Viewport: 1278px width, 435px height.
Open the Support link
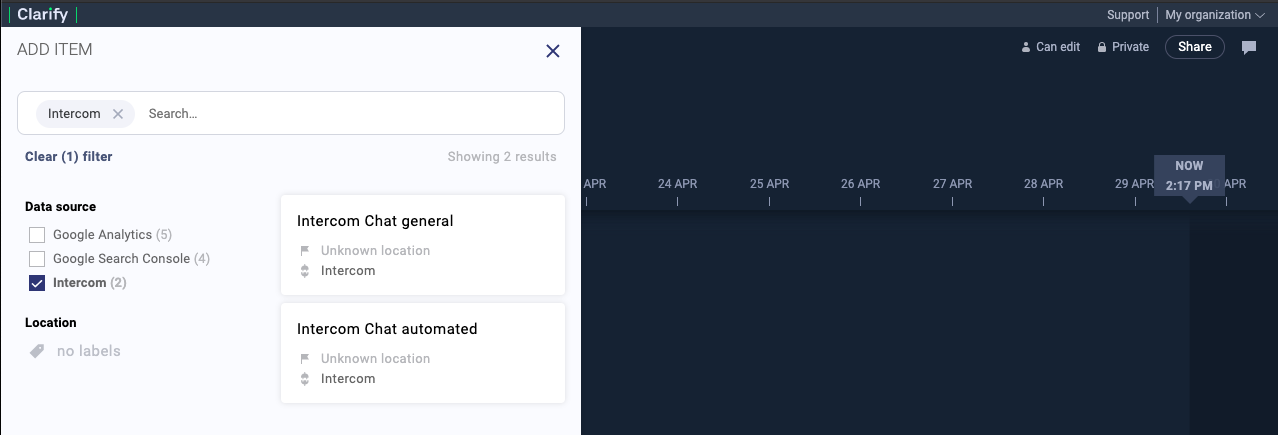1128,15
